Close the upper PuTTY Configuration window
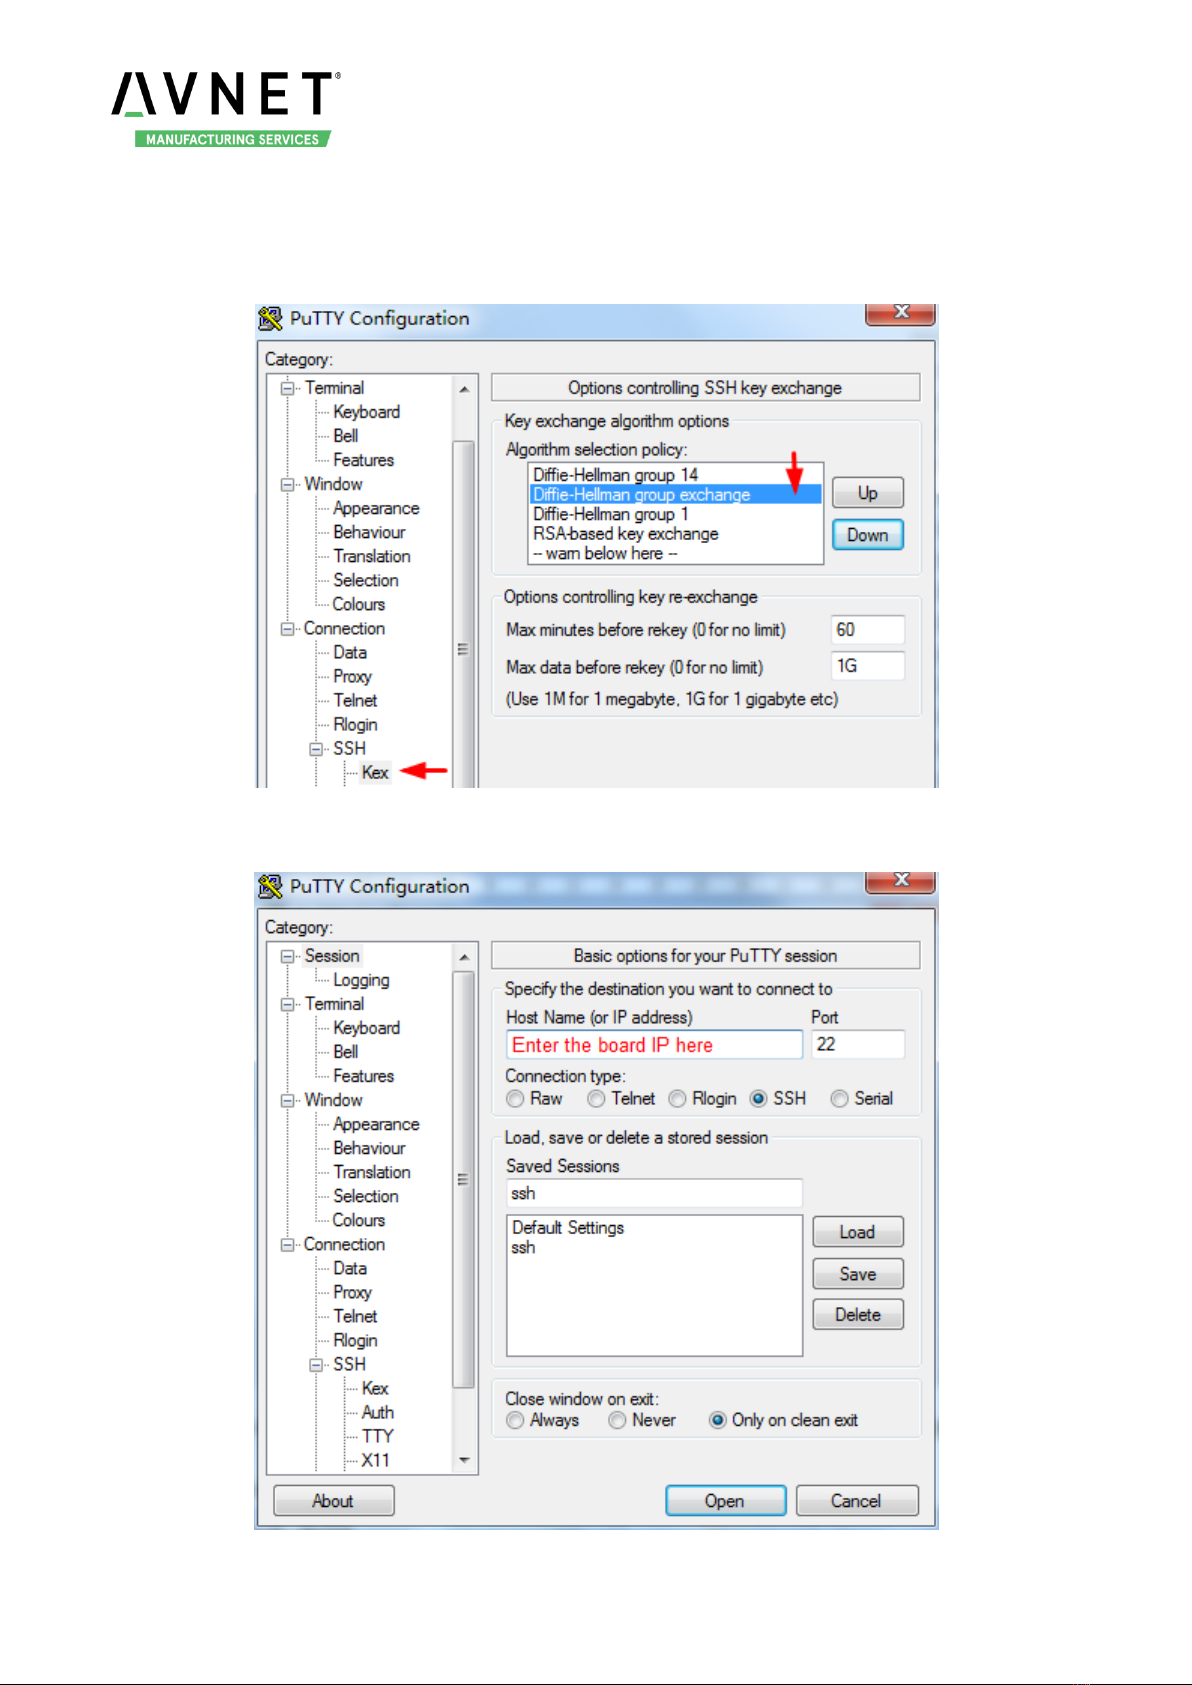This screenshot has height=1685, width=1192. tap(900, 313)
